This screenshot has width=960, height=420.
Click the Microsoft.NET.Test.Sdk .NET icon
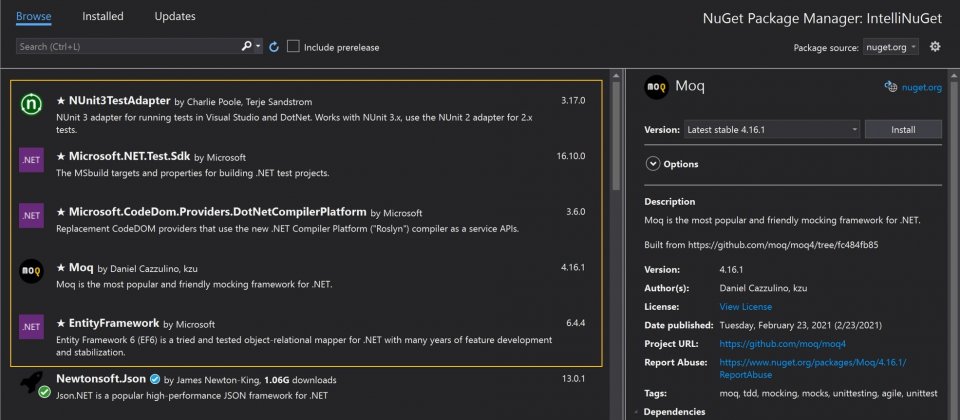31,160
